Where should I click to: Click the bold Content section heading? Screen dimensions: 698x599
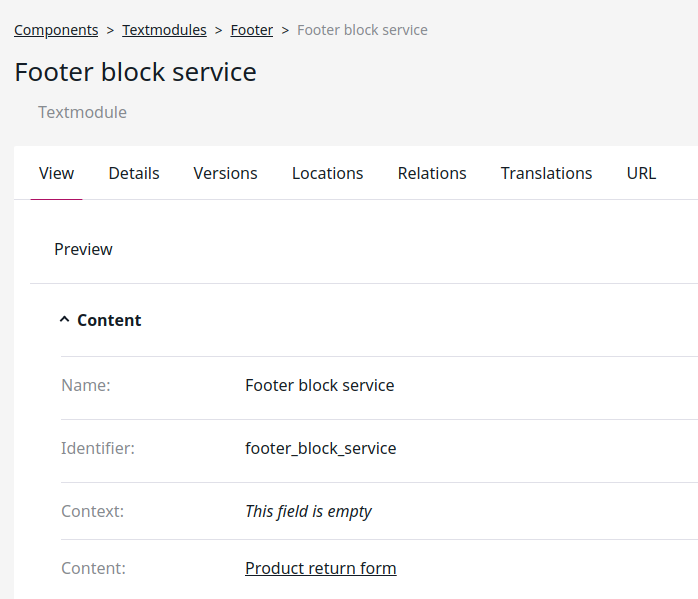click(109, 320)
